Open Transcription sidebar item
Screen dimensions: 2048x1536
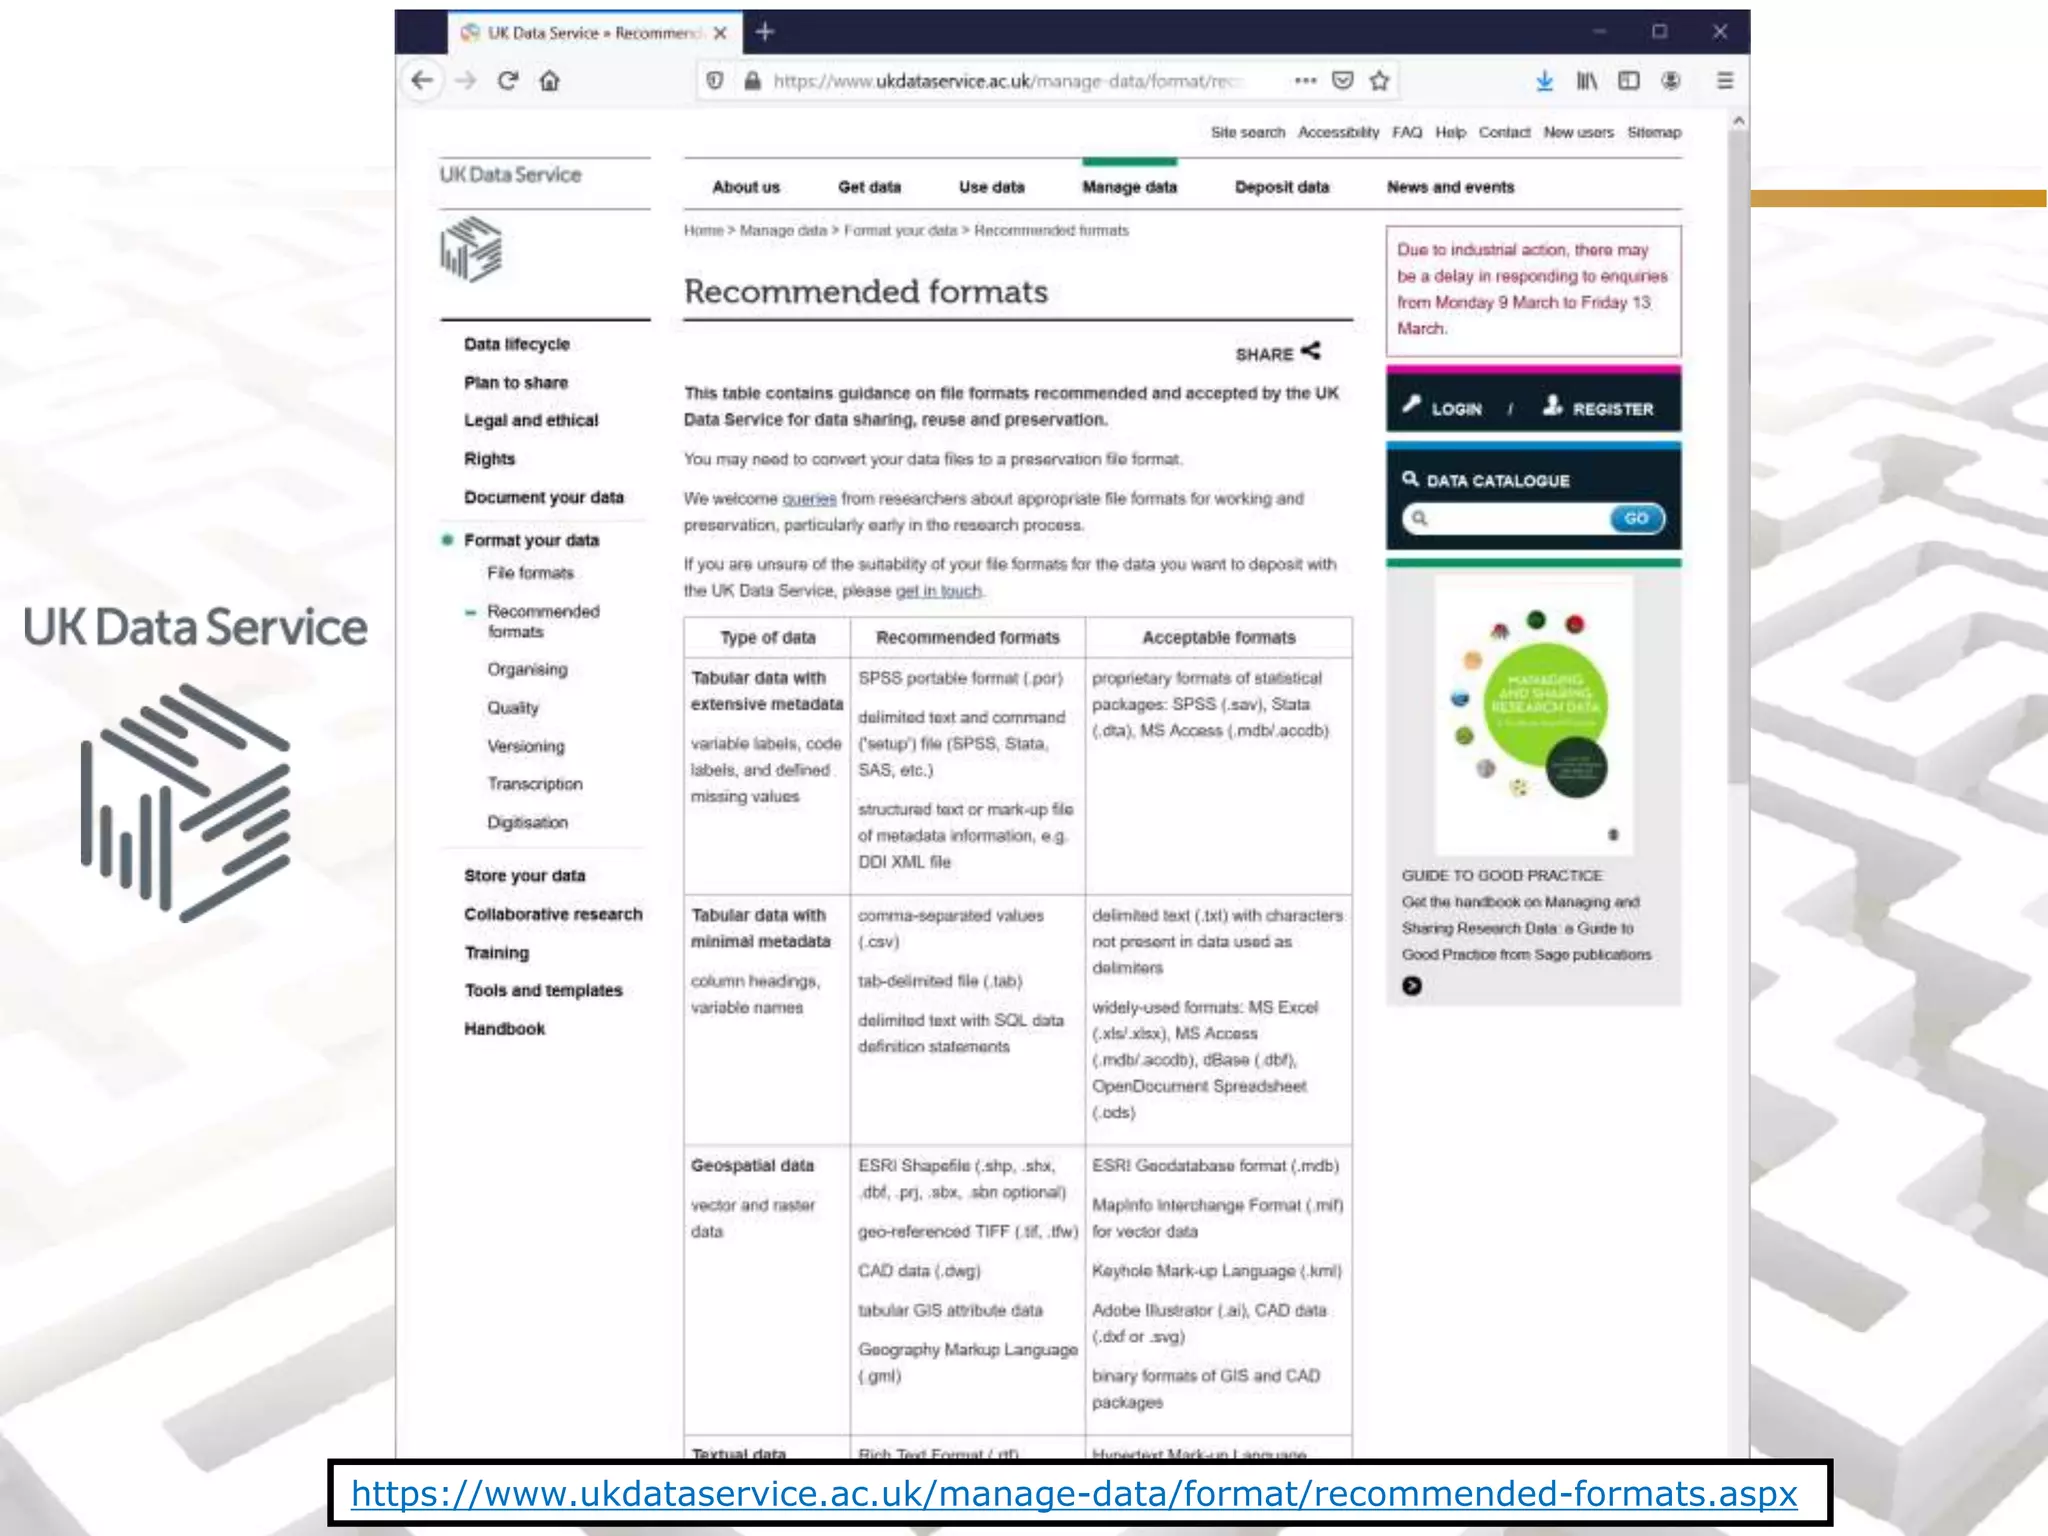[x=535, y=784]
